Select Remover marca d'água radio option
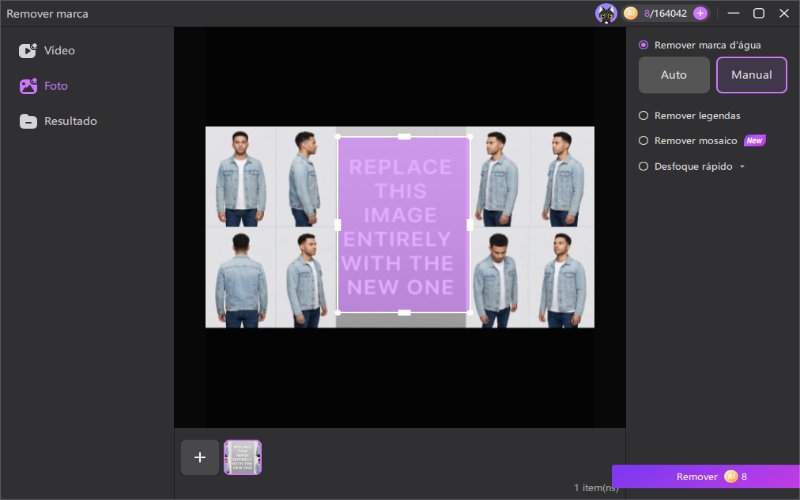This screenshot has width=800, height=500. click(x=643, y=45)
